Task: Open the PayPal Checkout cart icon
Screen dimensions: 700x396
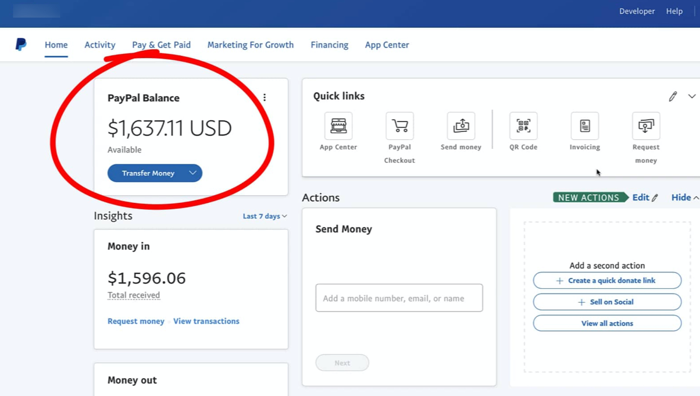Action: click(400, 126)
